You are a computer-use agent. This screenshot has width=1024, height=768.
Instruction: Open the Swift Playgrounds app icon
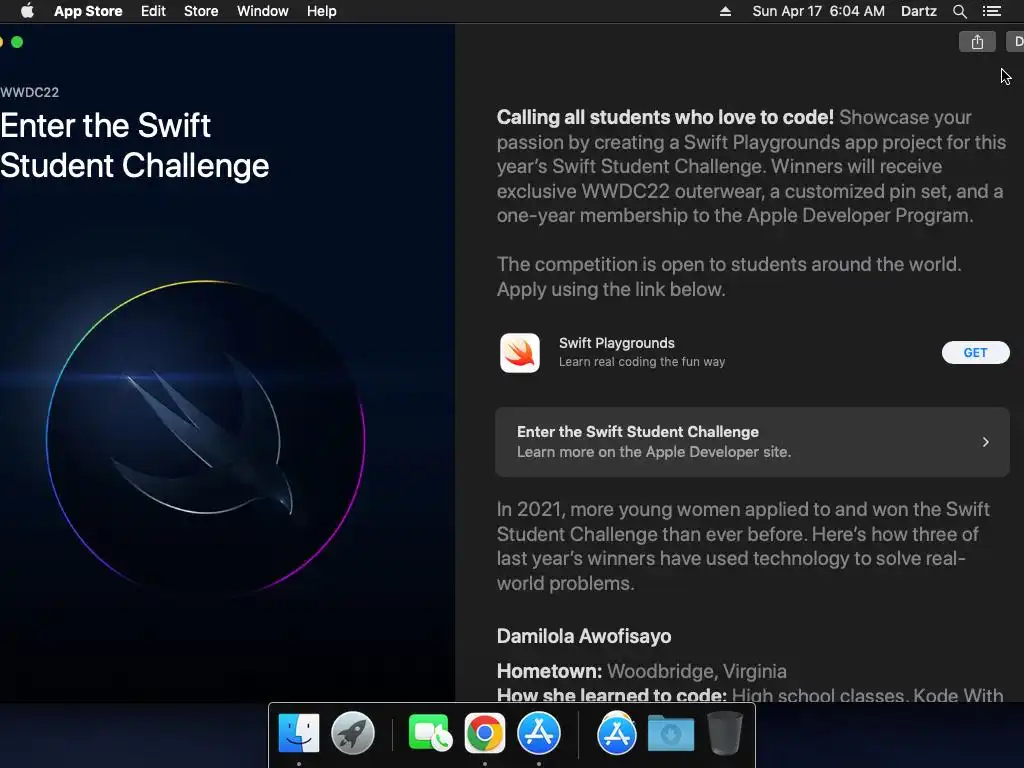(520, 353)
